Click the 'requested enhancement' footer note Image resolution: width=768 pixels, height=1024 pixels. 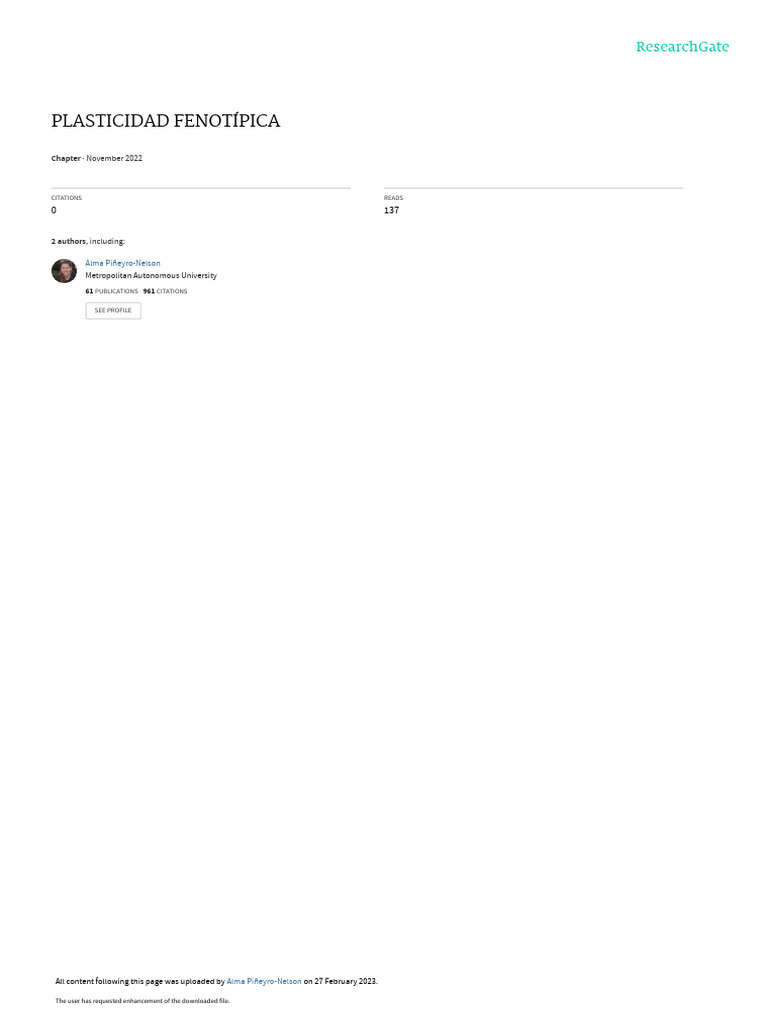142,1000
